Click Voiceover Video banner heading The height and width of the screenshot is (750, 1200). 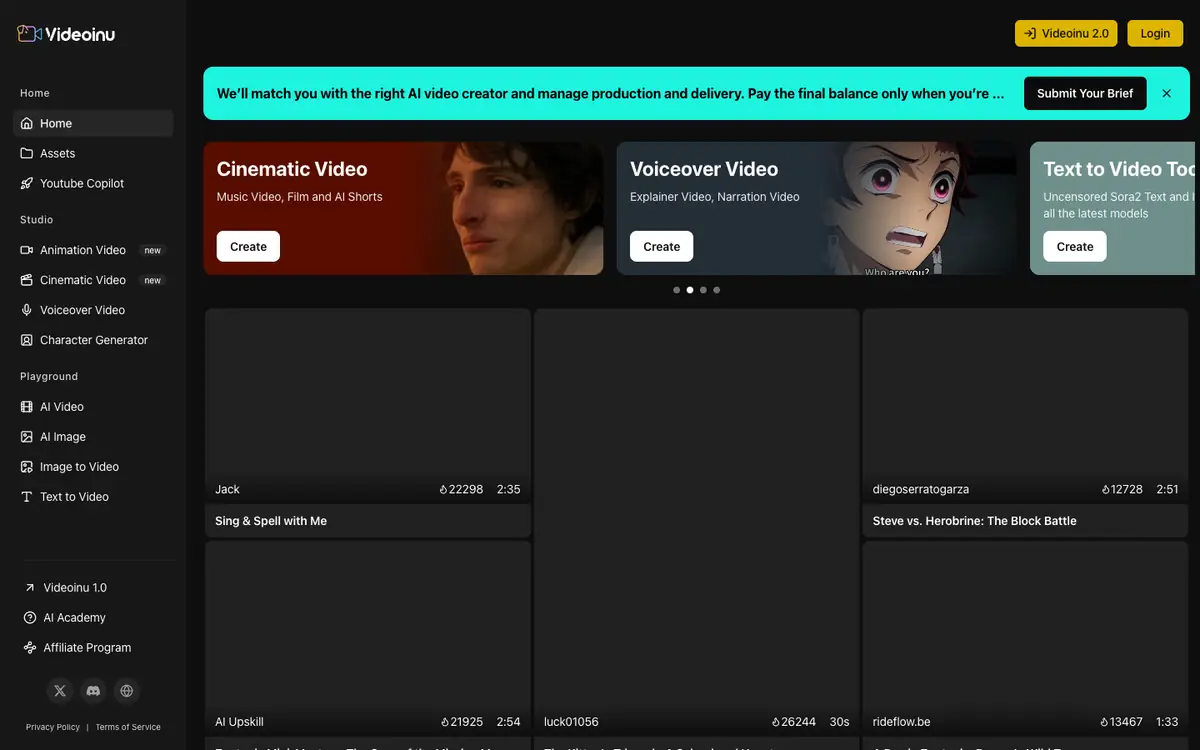pos(704,169)
